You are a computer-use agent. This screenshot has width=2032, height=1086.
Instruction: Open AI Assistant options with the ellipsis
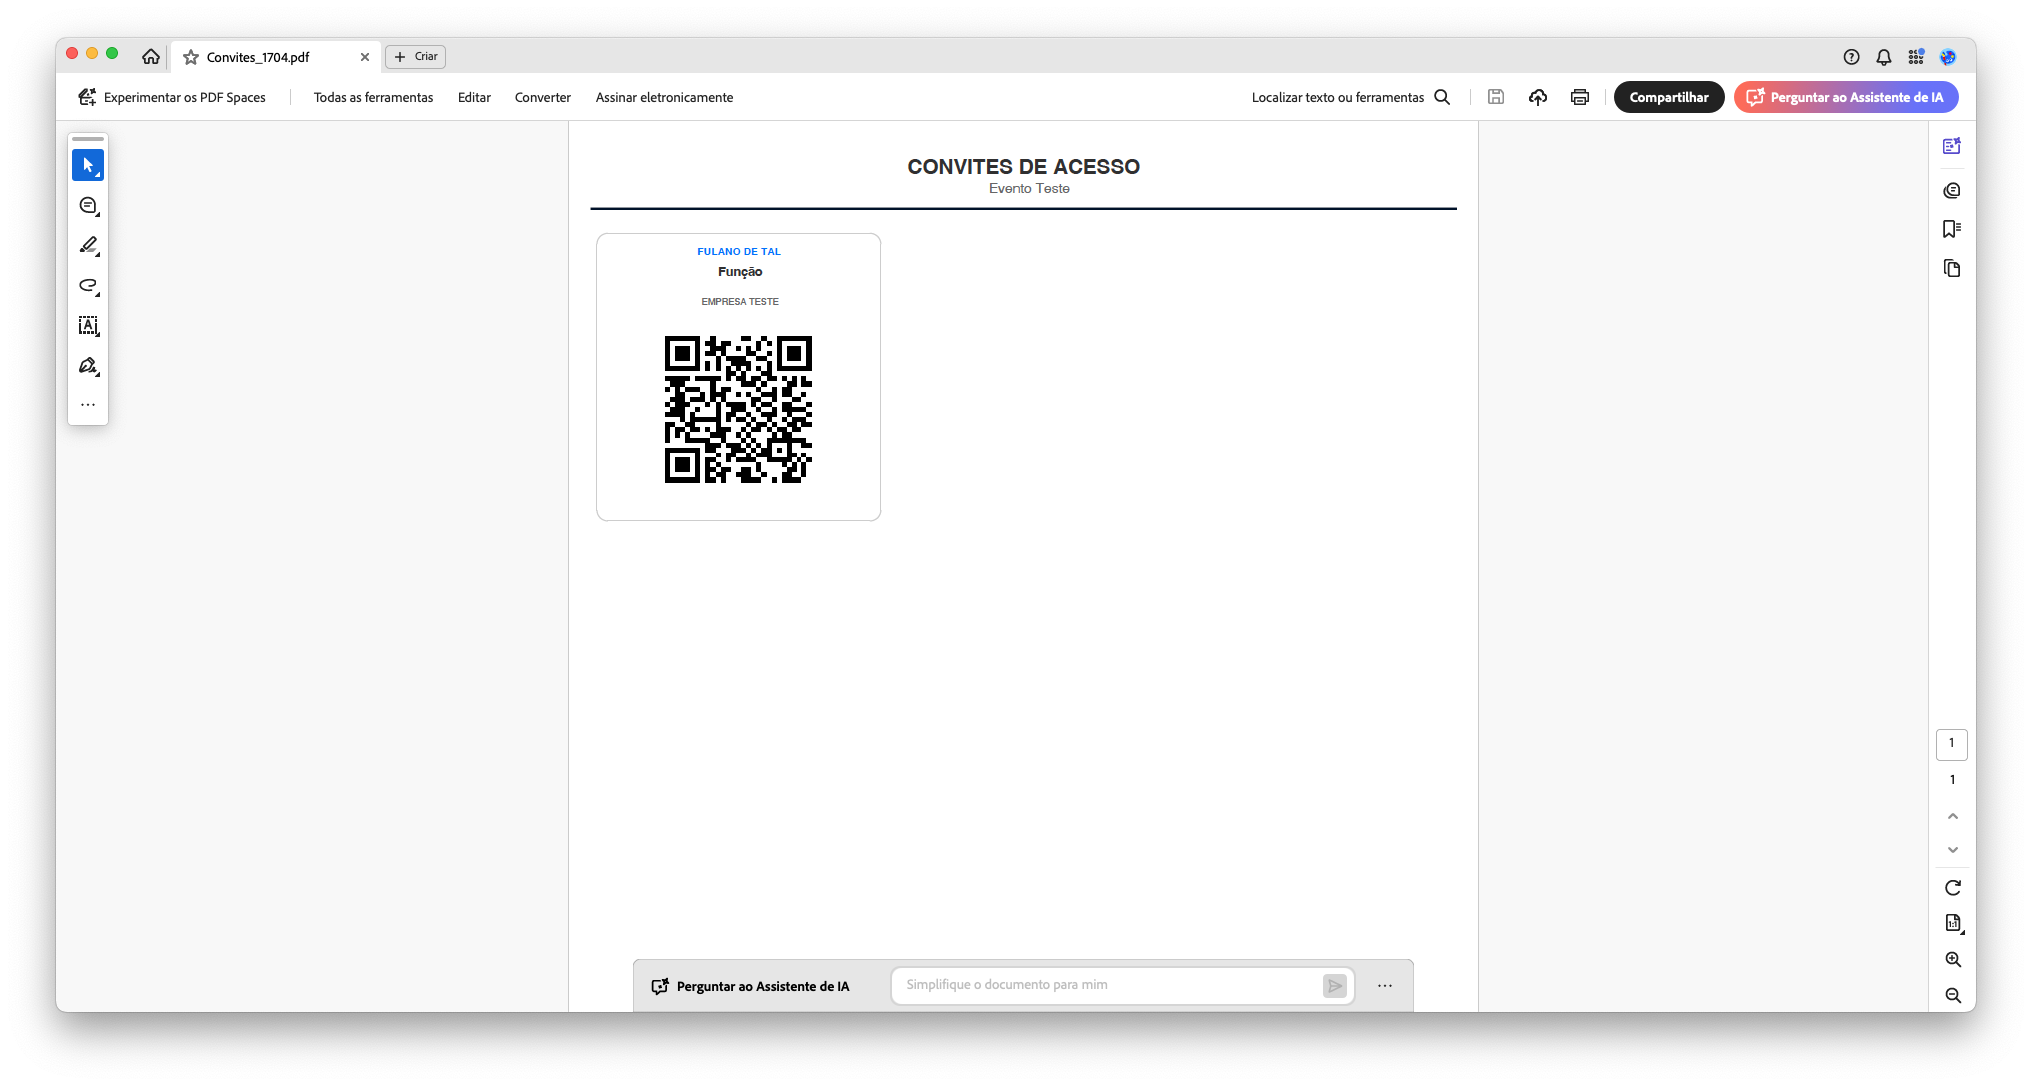tap(1385, 985)
